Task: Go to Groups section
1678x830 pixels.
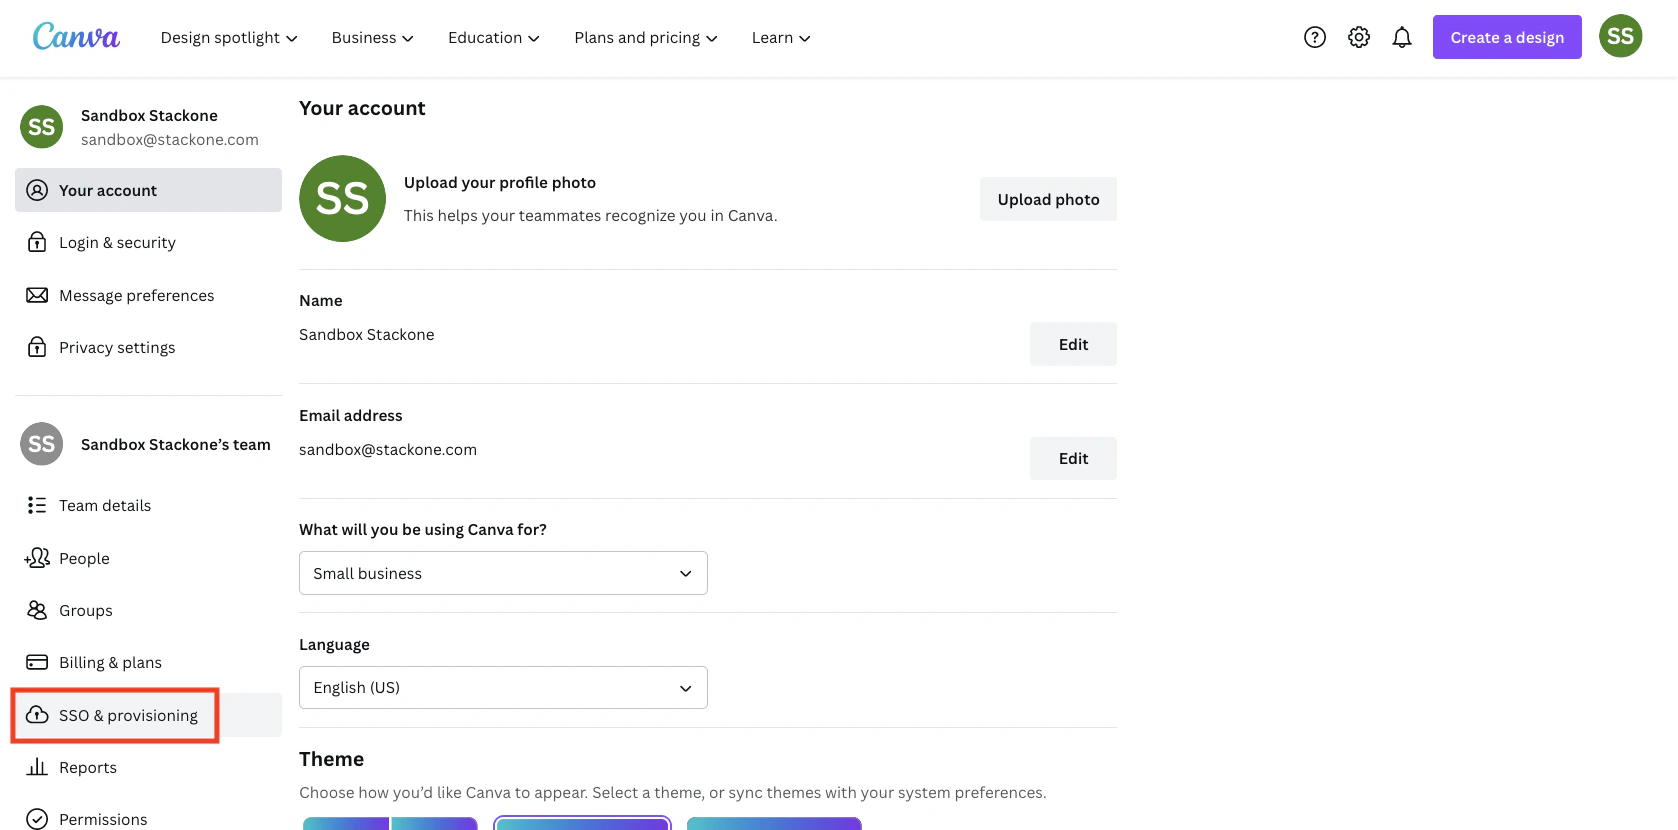Action: [148, 610]
